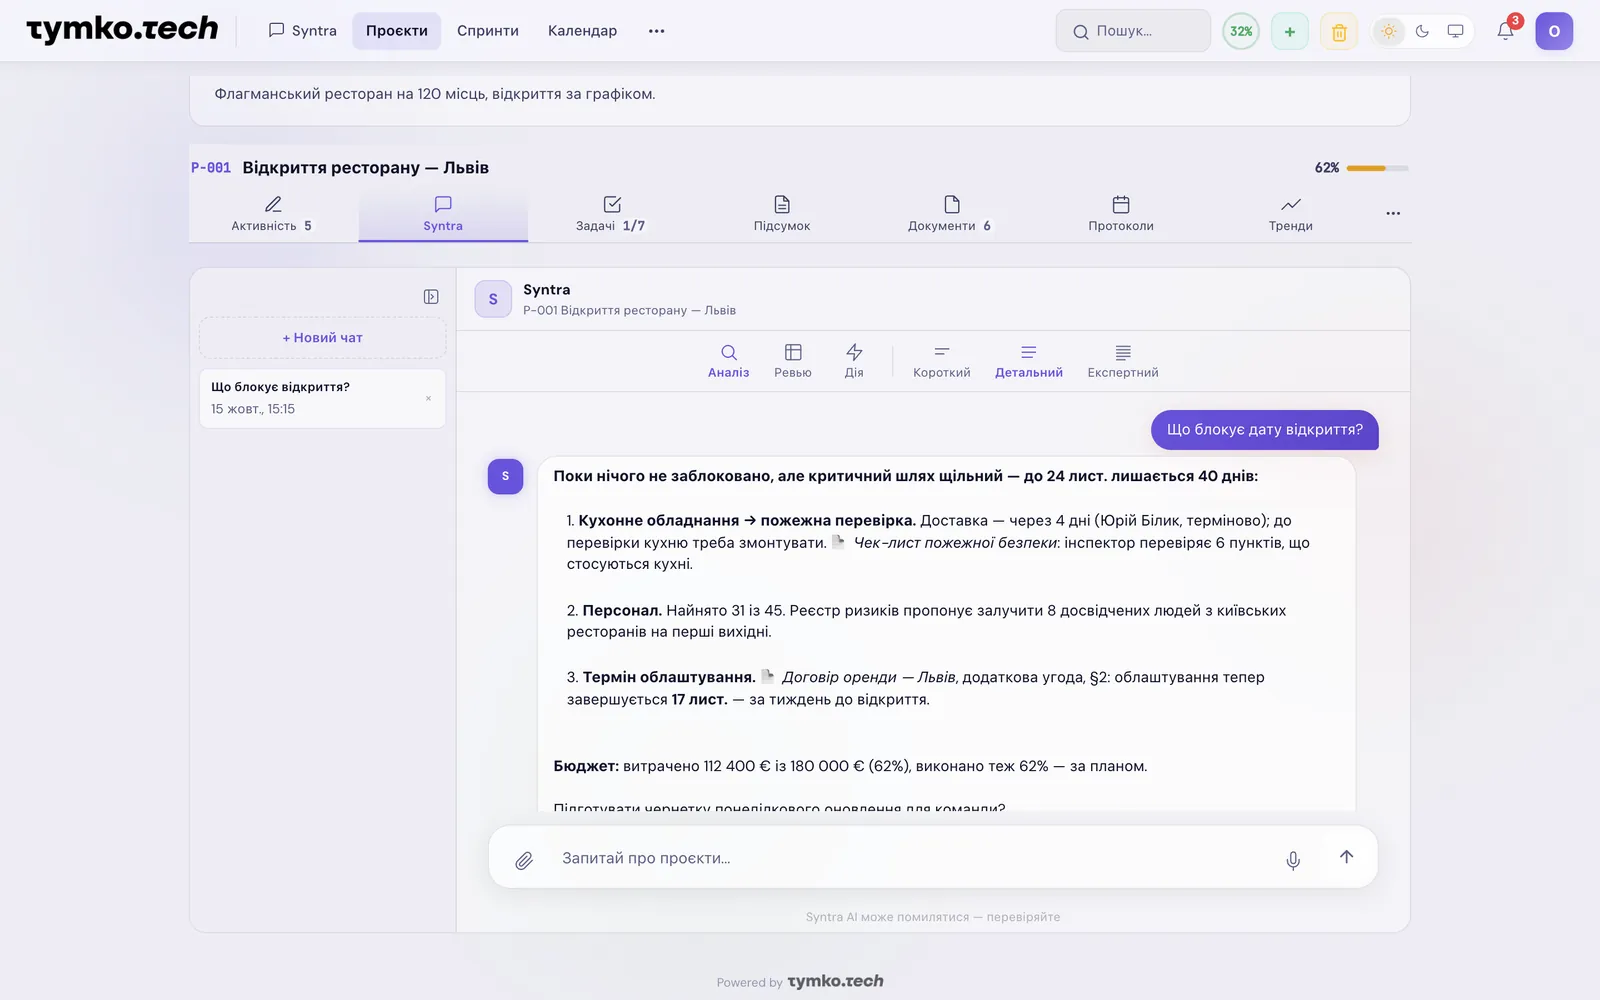Attach a file using the paperclip icon
Viewport: 1600px width, 1000px height.
pos(524,860)
